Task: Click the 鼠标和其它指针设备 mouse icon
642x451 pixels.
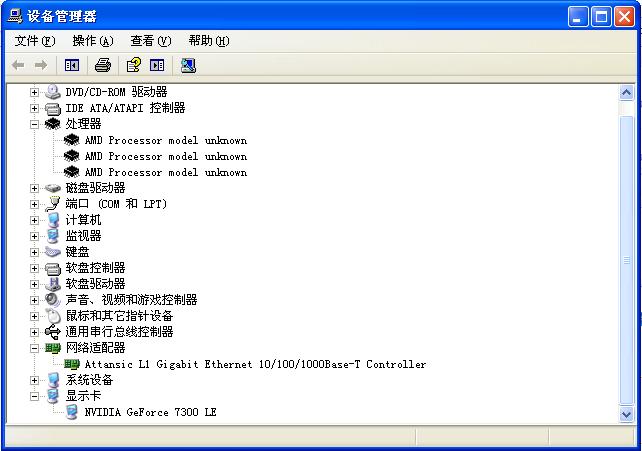Action: tap(52, 316)
